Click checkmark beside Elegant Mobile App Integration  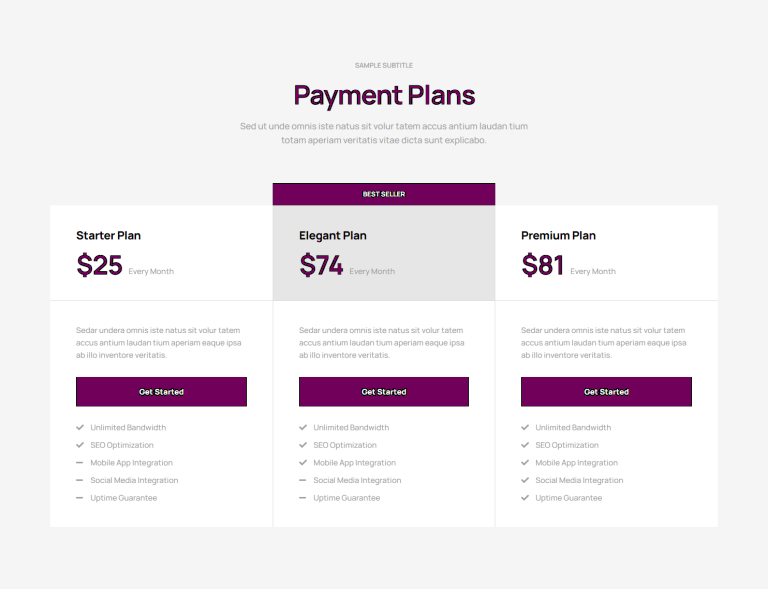[303, 463]
